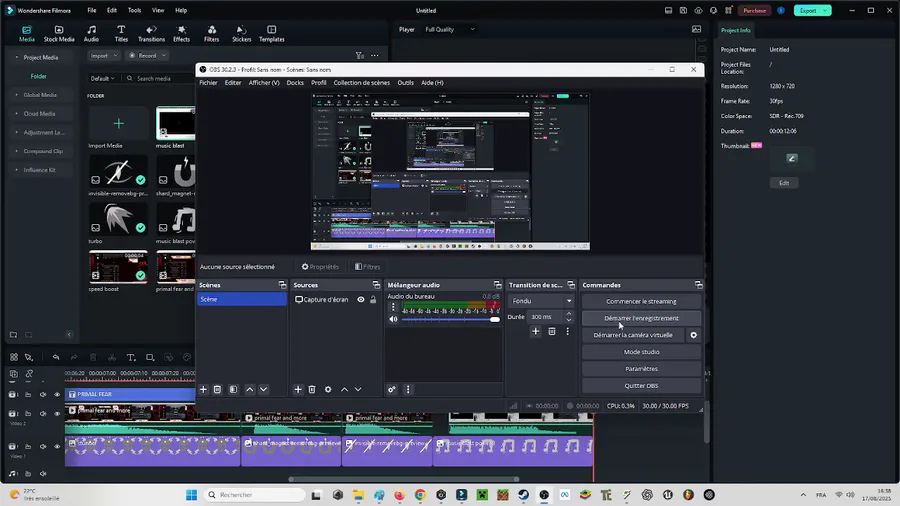The width and height of the screenshot is (900, 506).
Task: Open Filmora Titles tab
Action: 121,33
